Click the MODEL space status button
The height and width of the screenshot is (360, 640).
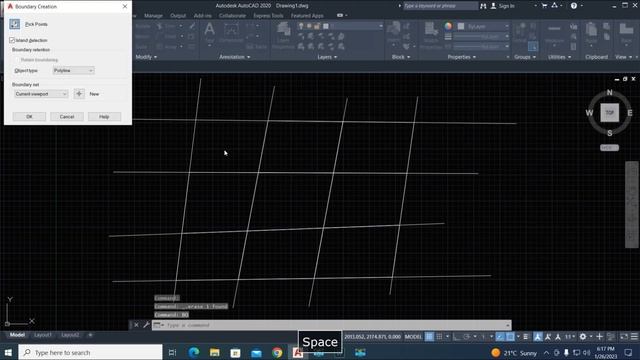413,337
